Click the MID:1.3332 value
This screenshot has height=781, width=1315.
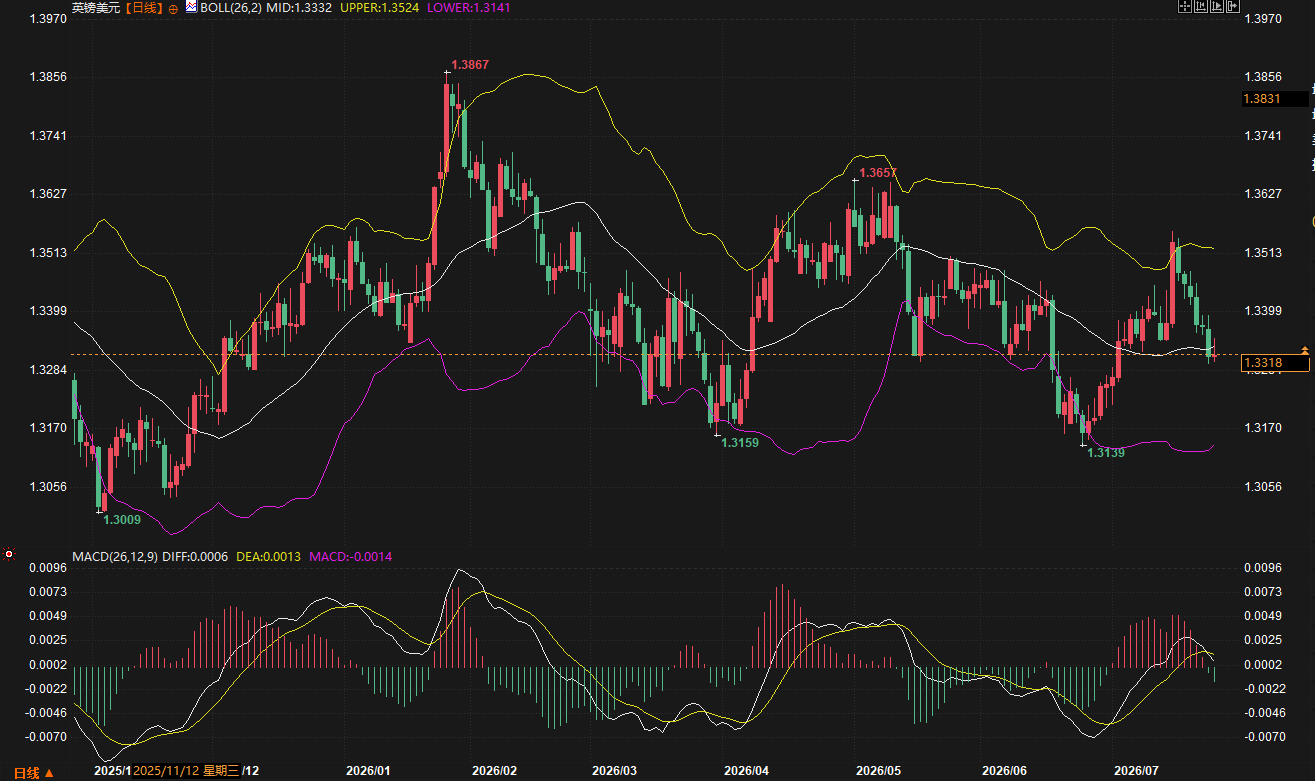(299, 7)
